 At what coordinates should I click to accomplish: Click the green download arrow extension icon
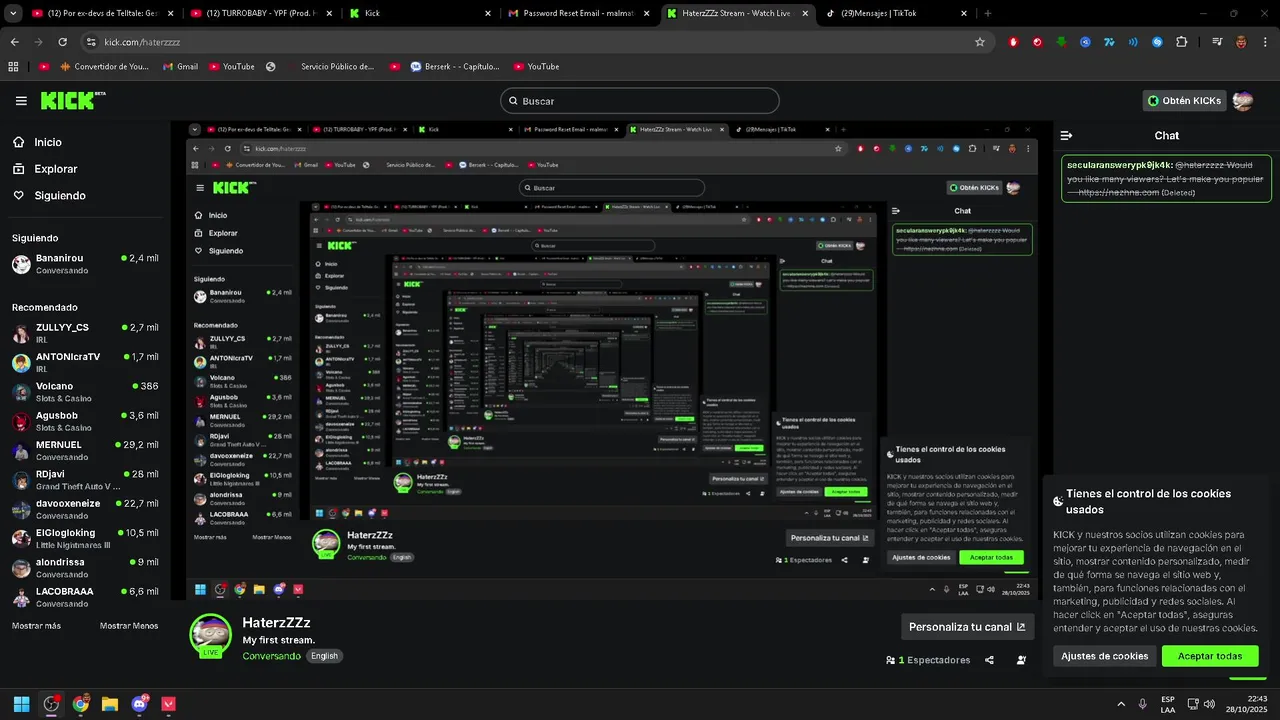(x=1061, y=42)
